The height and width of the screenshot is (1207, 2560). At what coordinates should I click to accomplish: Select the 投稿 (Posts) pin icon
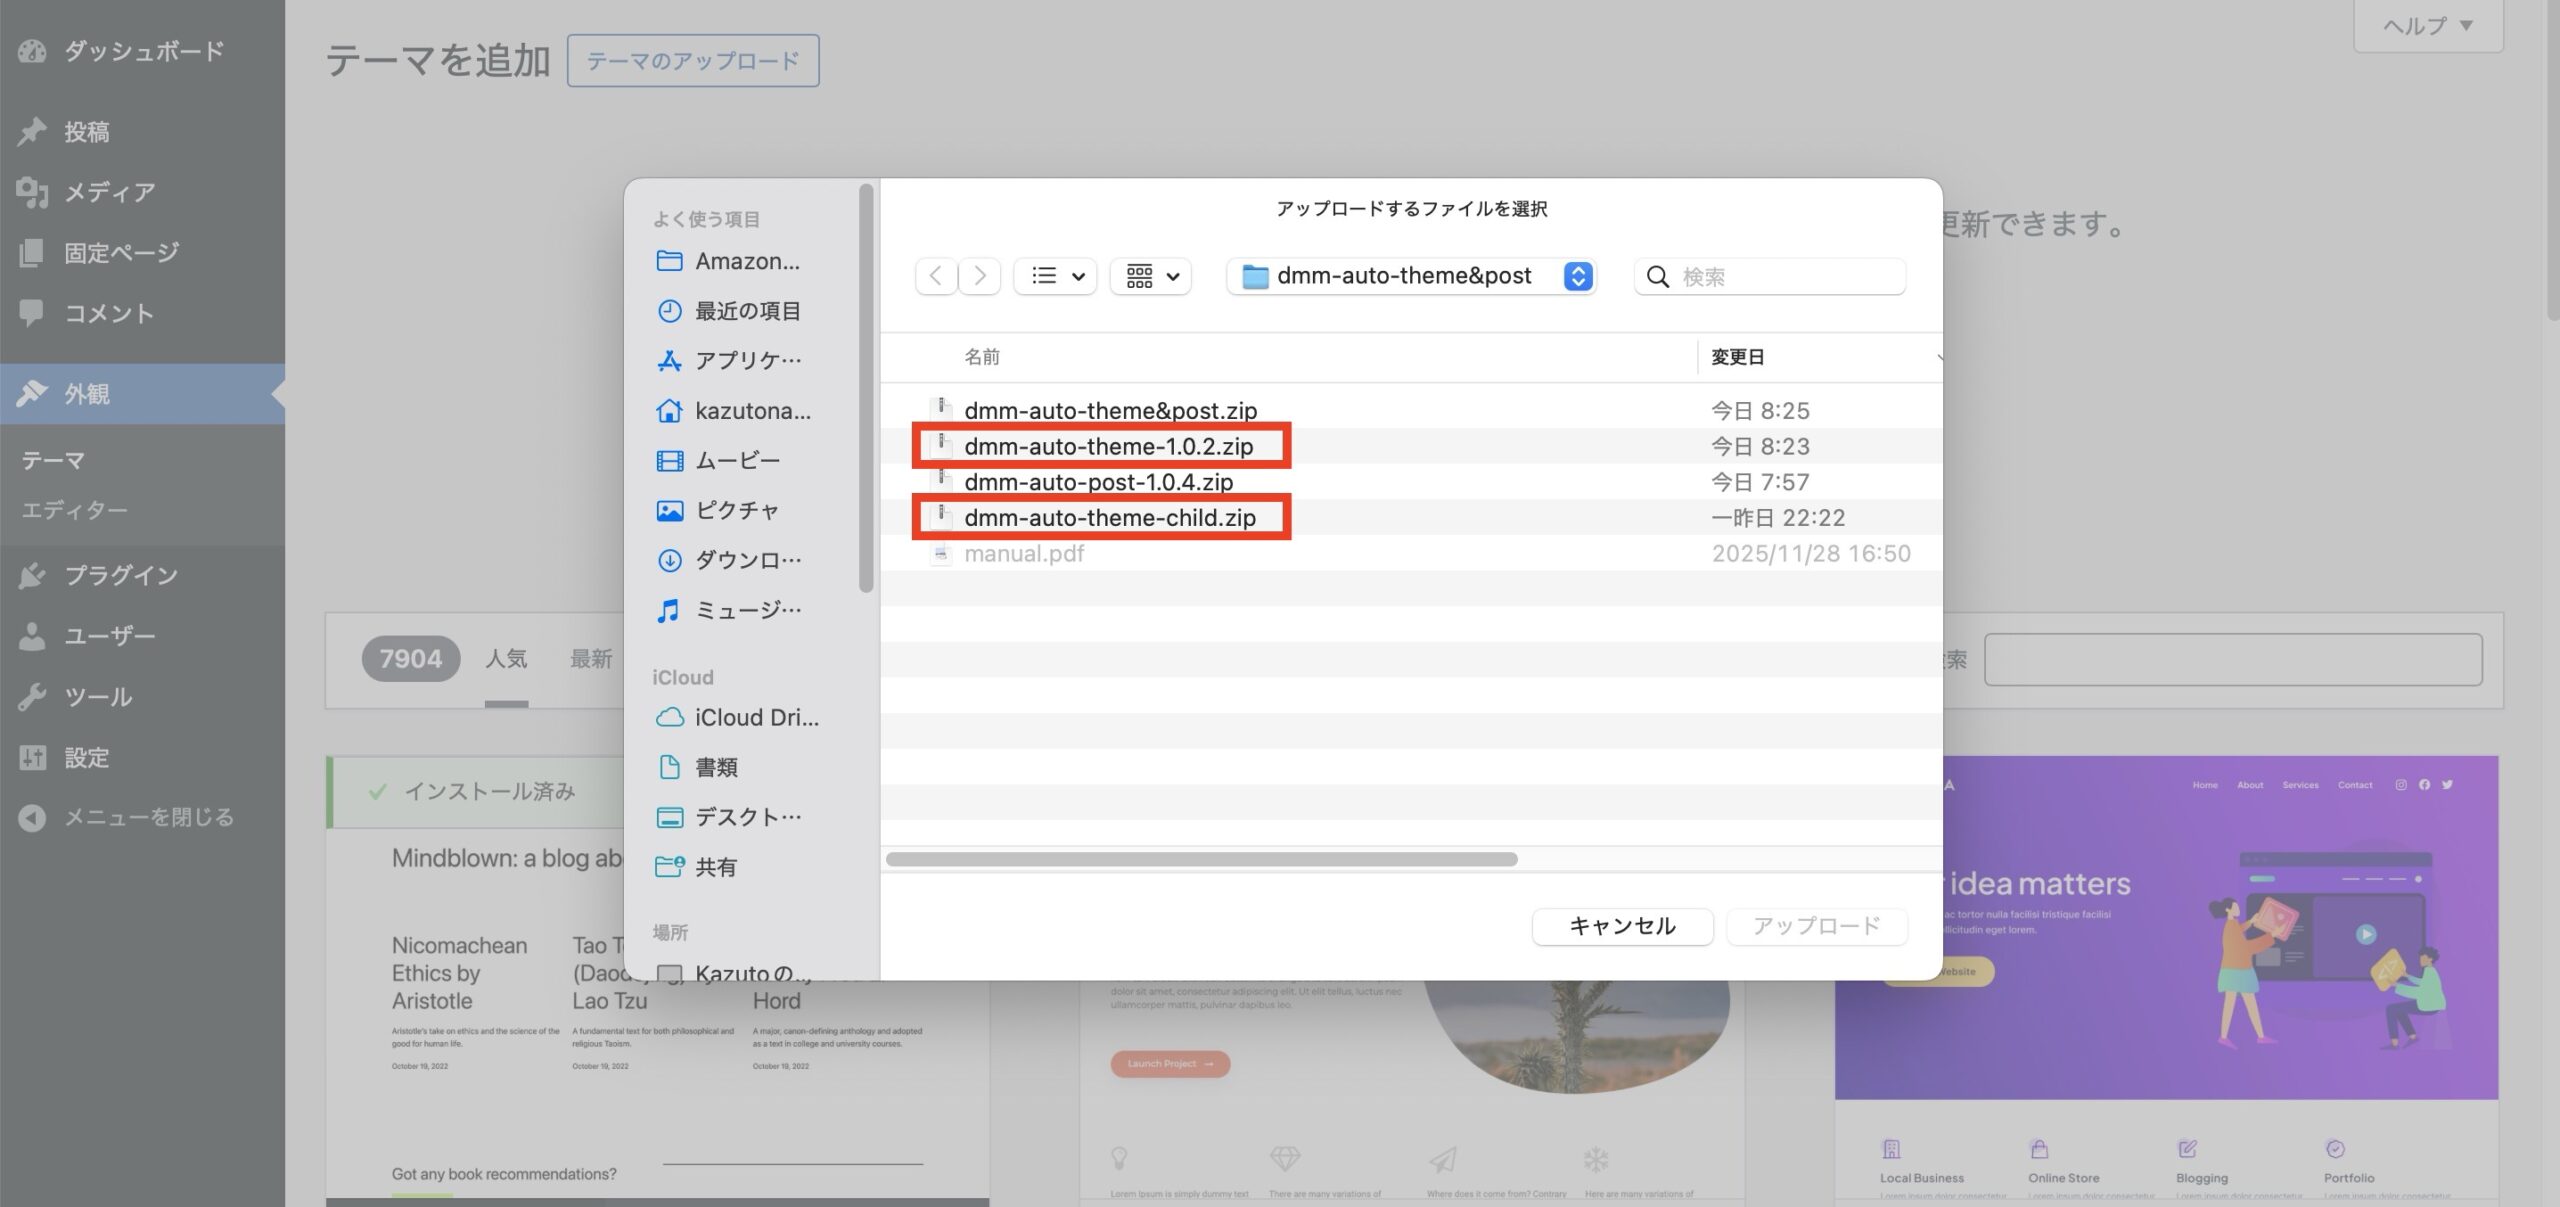pos(31,130)
